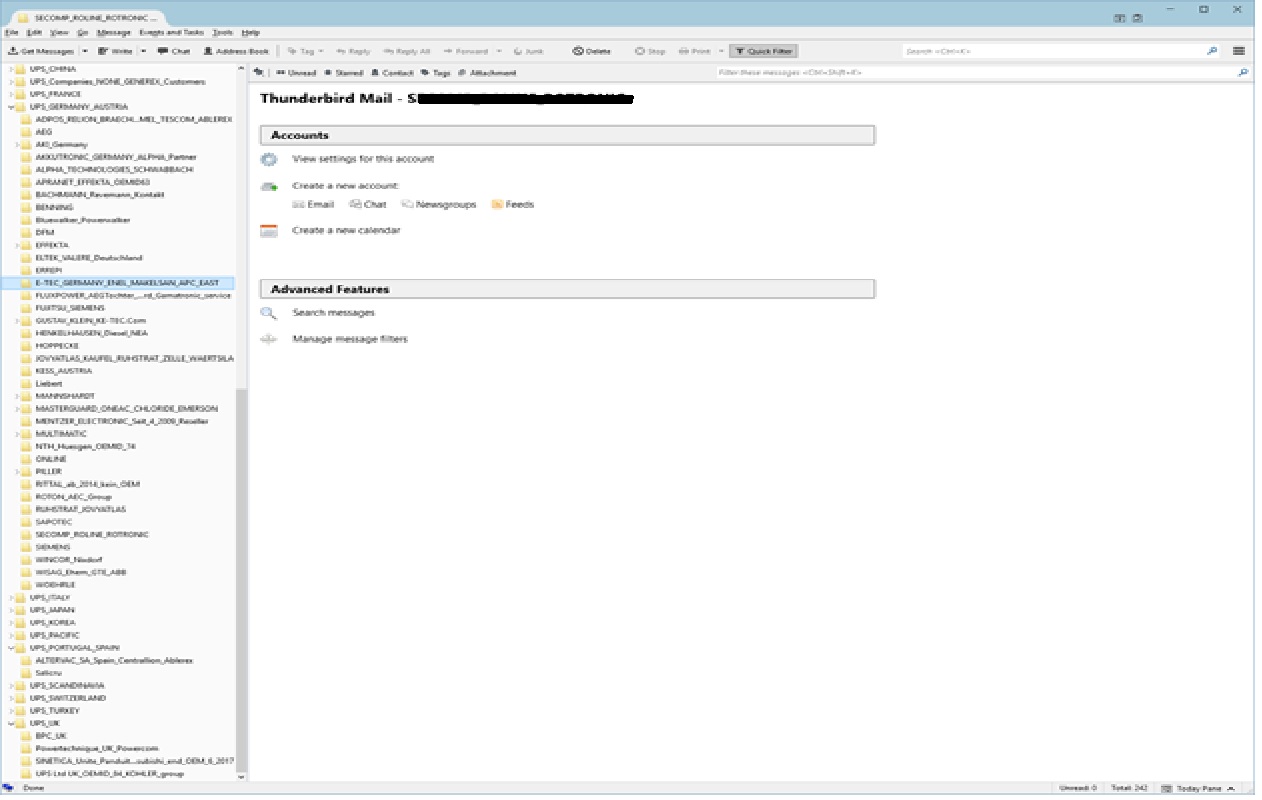Toggle the pin filters icon in quick filter bar
Screen dimensions: 1262x800
coord(259,73)
